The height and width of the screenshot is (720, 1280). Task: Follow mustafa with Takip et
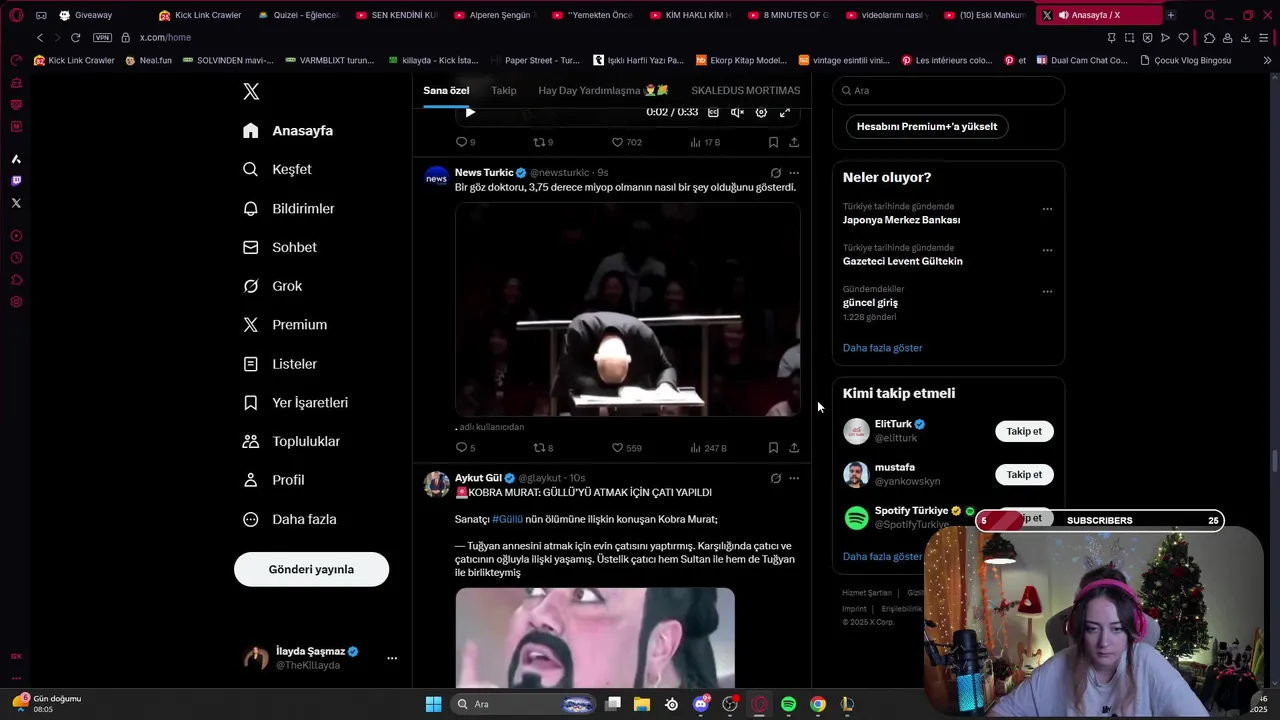[x=1024, y=475]
